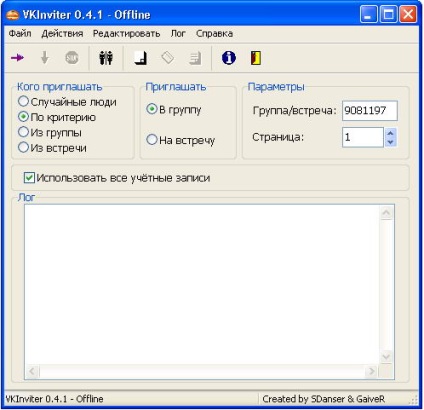Click inside the Лог text area
This screenshot has height=410, width=424.
click(x=203, y=285)
